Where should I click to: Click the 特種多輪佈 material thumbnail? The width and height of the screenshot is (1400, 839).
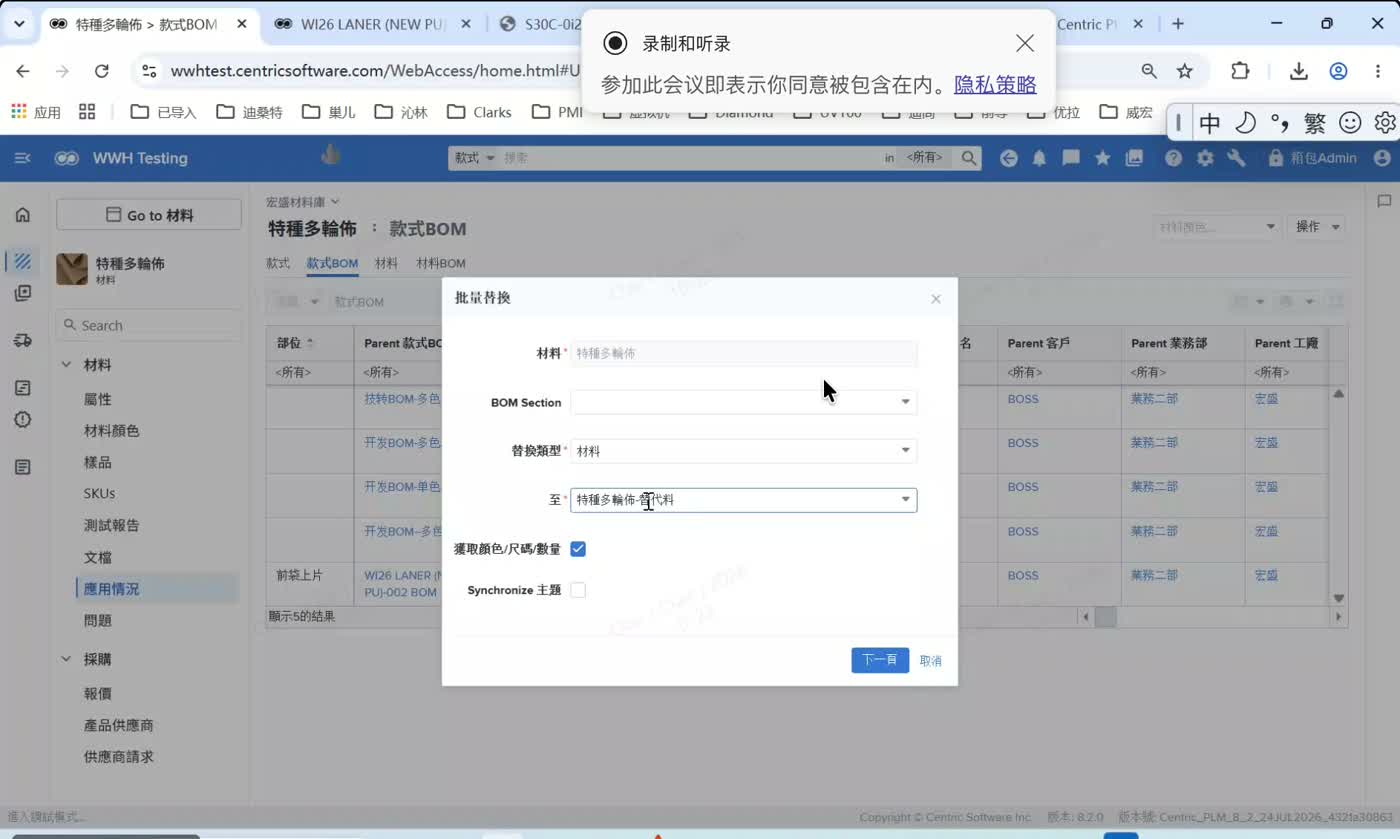[x=72, y=269]
